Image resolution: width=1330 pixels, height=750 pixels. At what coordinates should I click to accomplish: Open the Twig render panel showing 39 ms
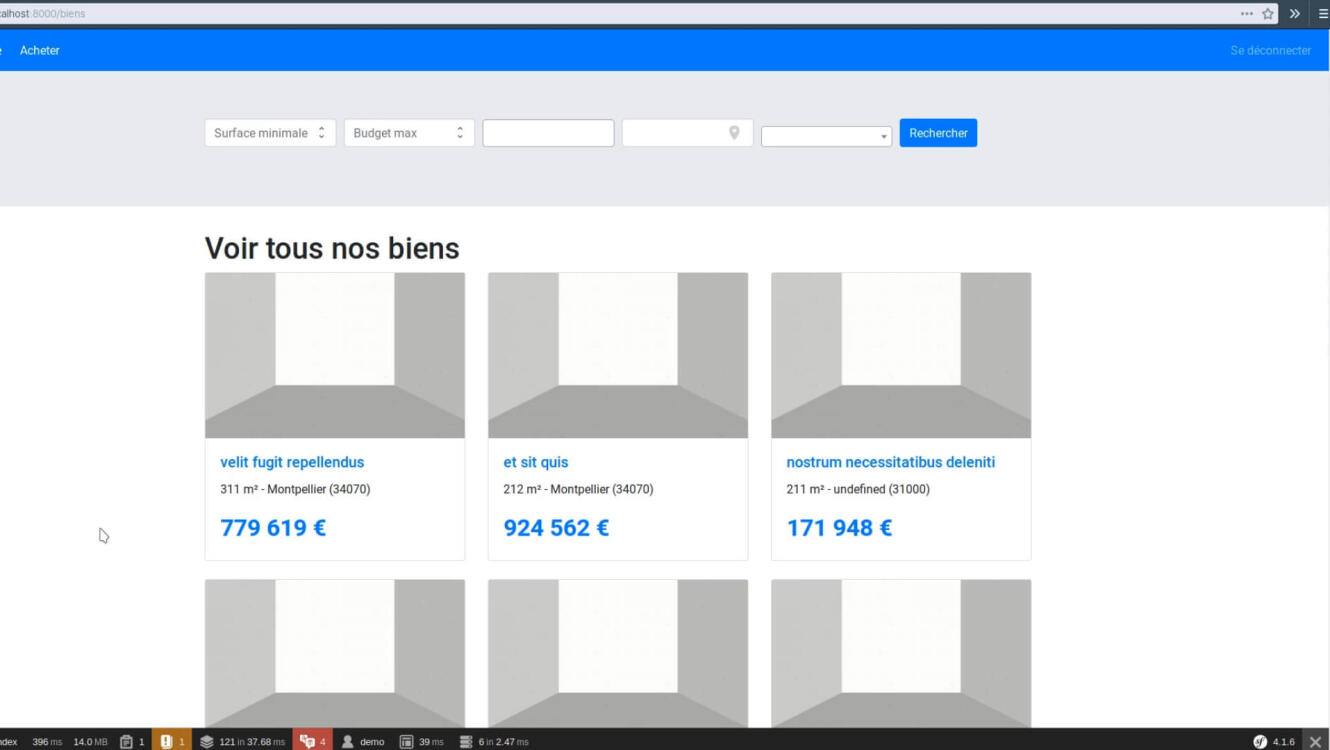pos(421,741)
